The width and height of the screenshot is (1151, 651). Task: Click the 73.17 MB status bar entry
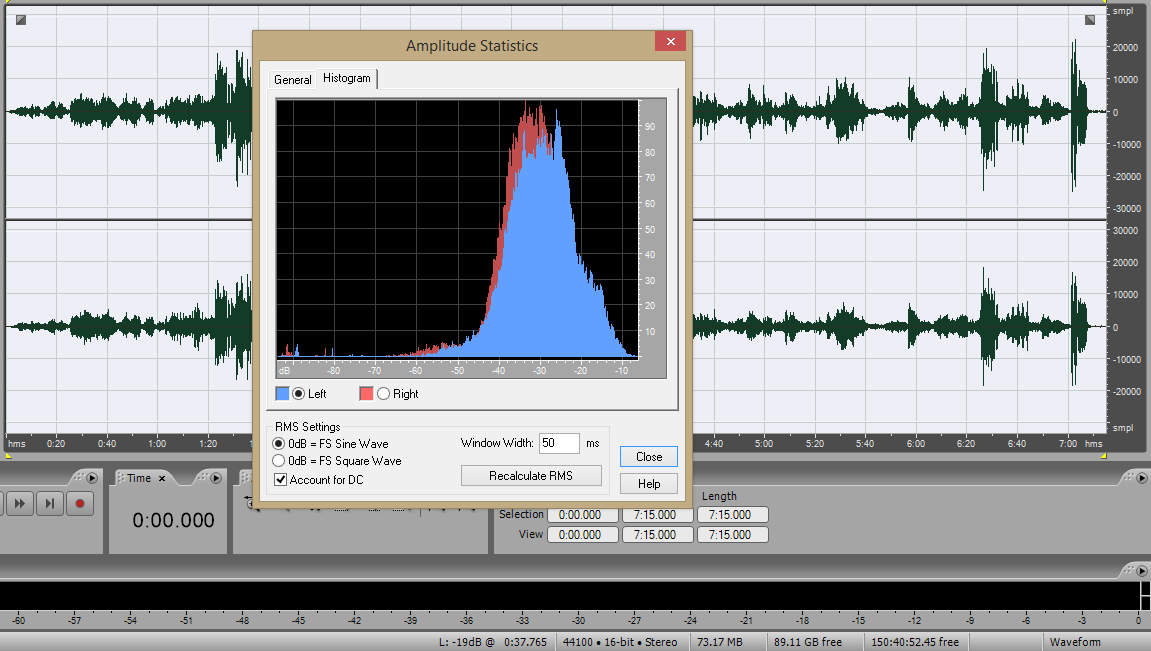click(x=719, y=642)
